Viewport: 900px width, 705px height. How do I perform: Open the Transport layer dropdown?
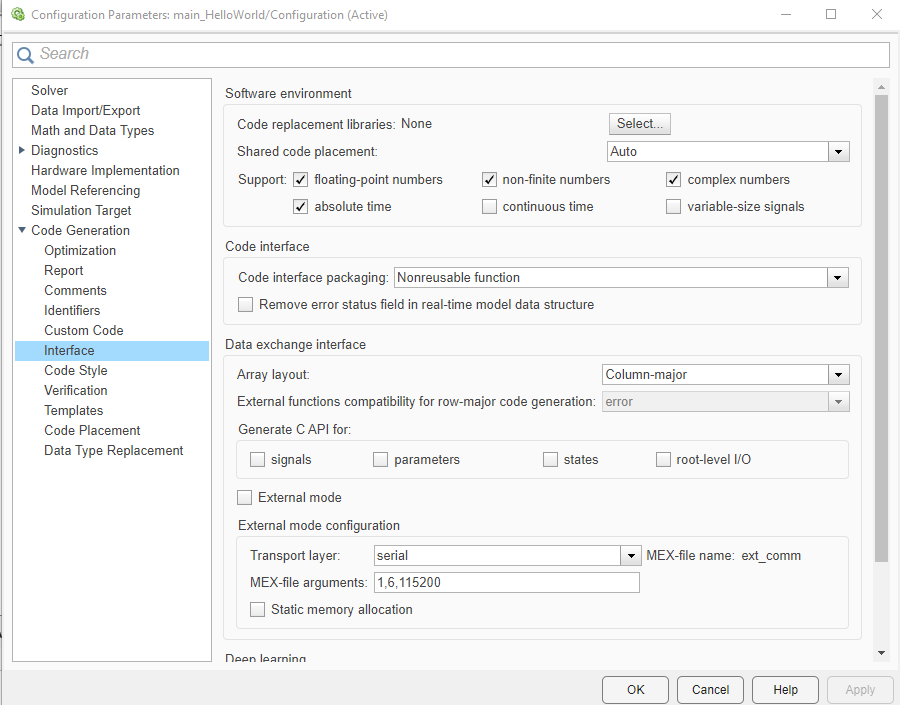[631, 555]
